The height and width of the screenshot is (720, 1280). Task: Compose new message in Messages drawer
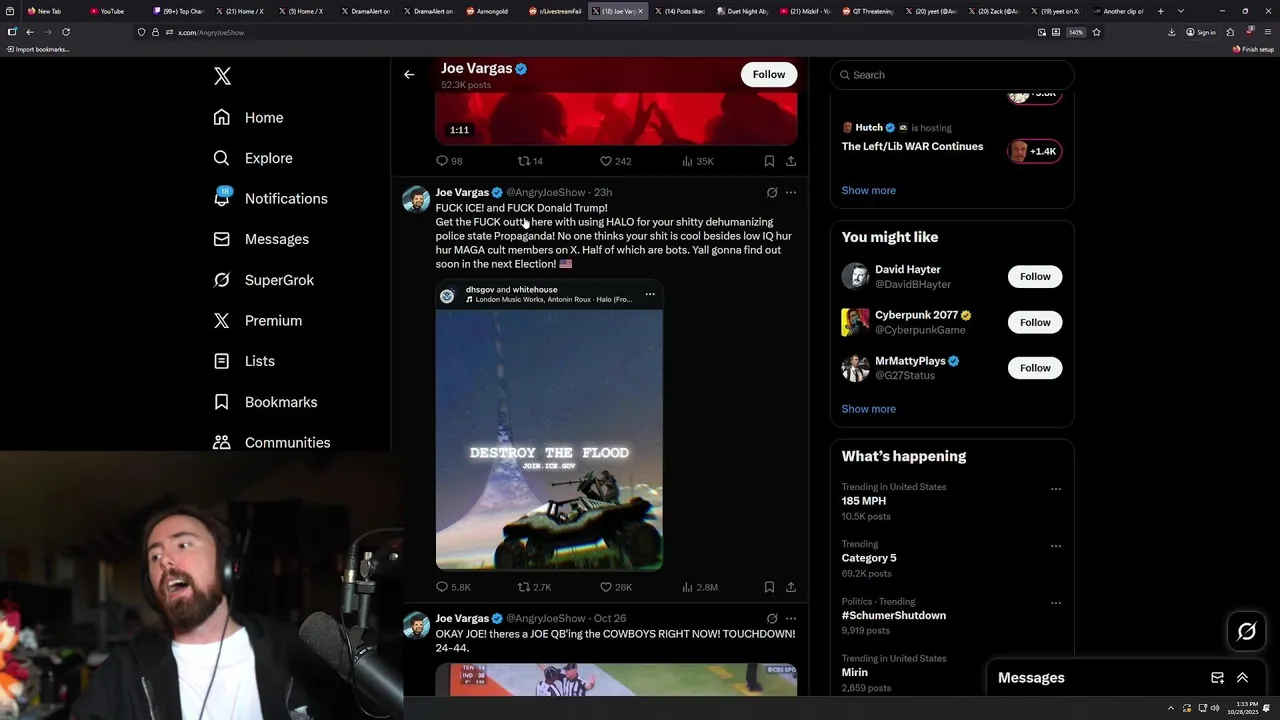coord(1217,677)
